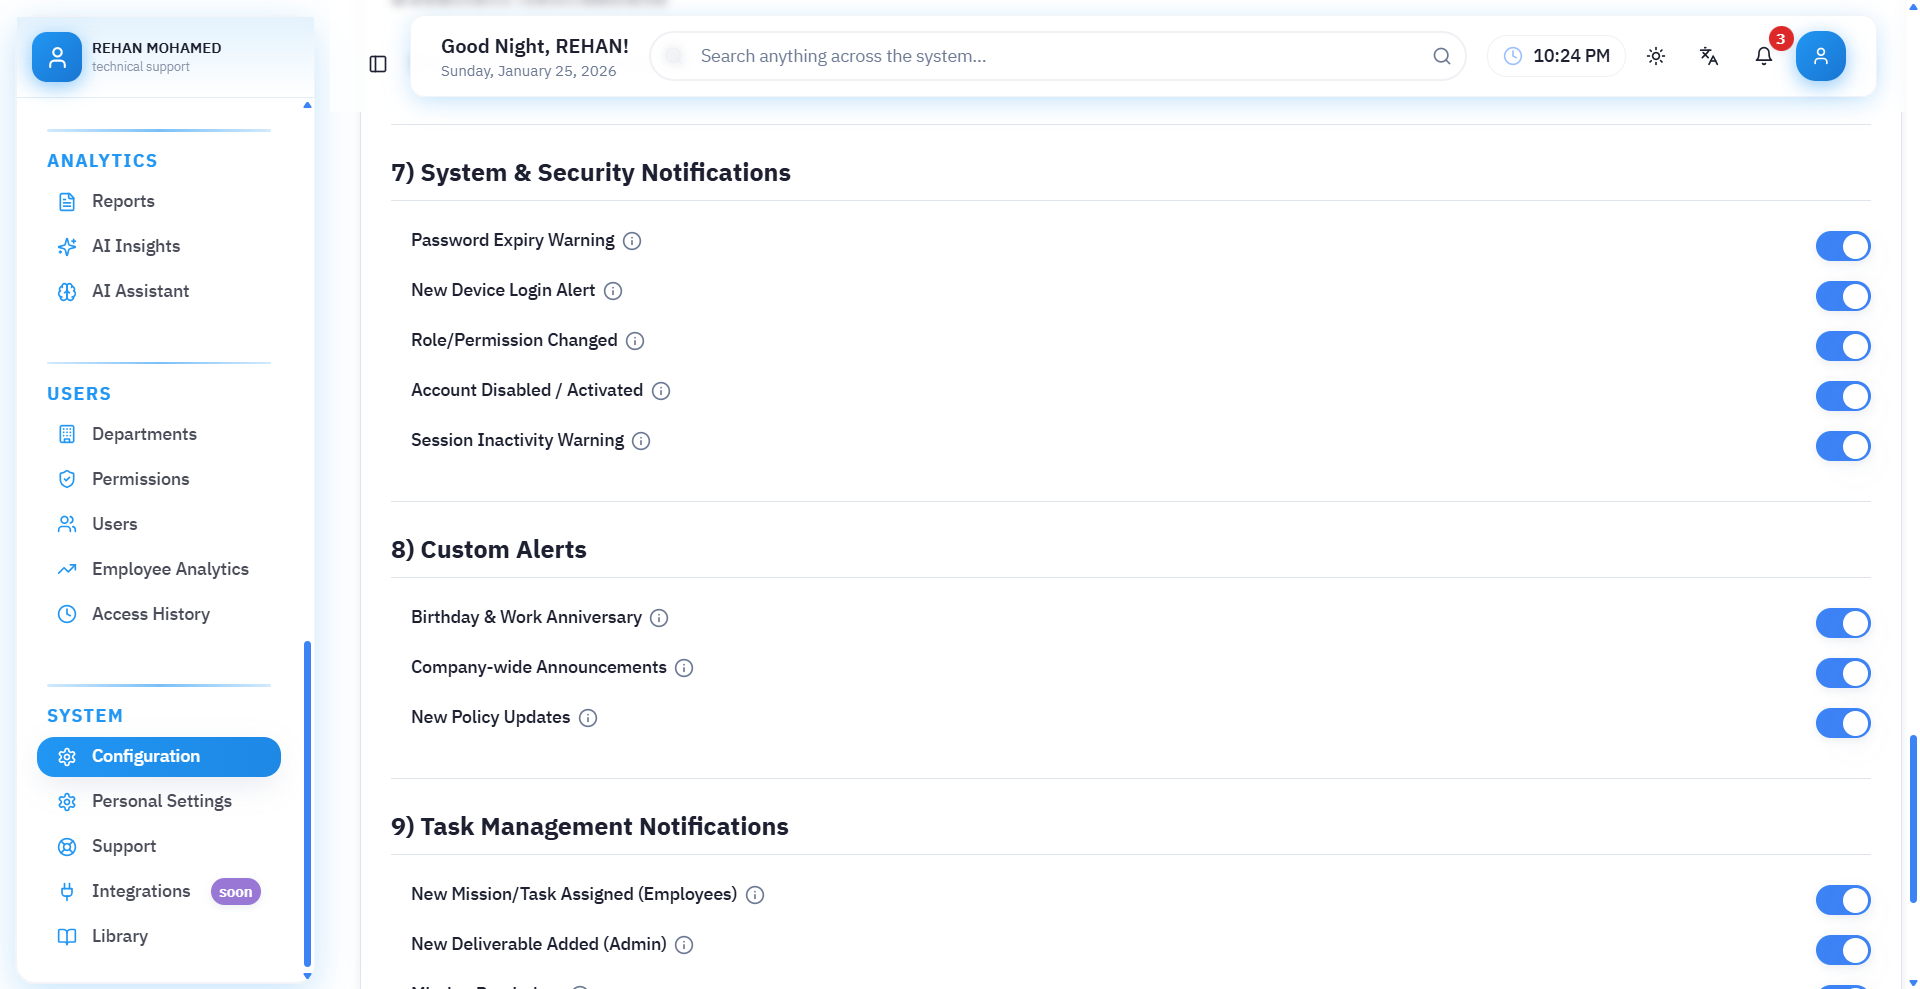The height and width of the screenshot is (989, 1920).
Task: Toggle Birthday & Work Anniversary alerts
Action: click(1842, 623)
